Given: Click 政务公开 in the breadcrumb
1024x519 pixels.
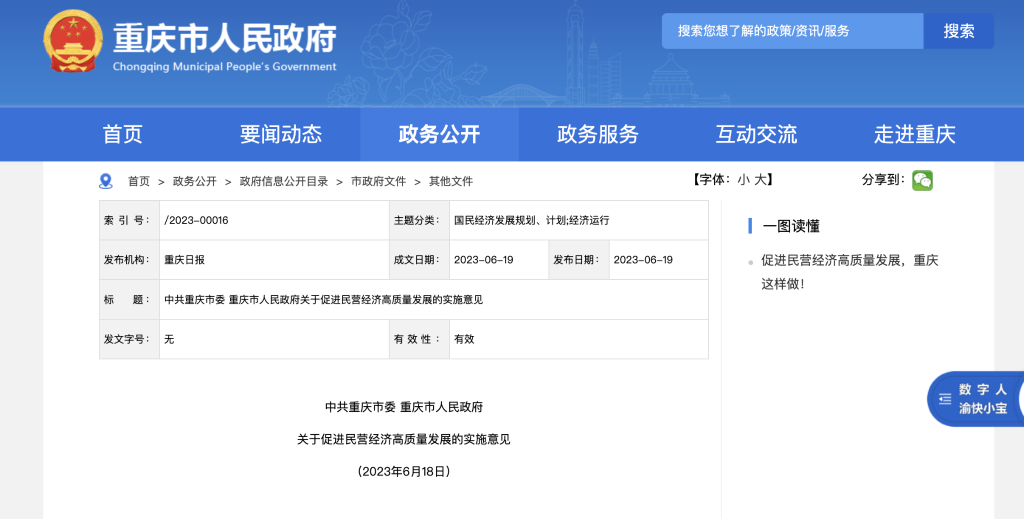Looking at the screenshot, I should 194,181.
